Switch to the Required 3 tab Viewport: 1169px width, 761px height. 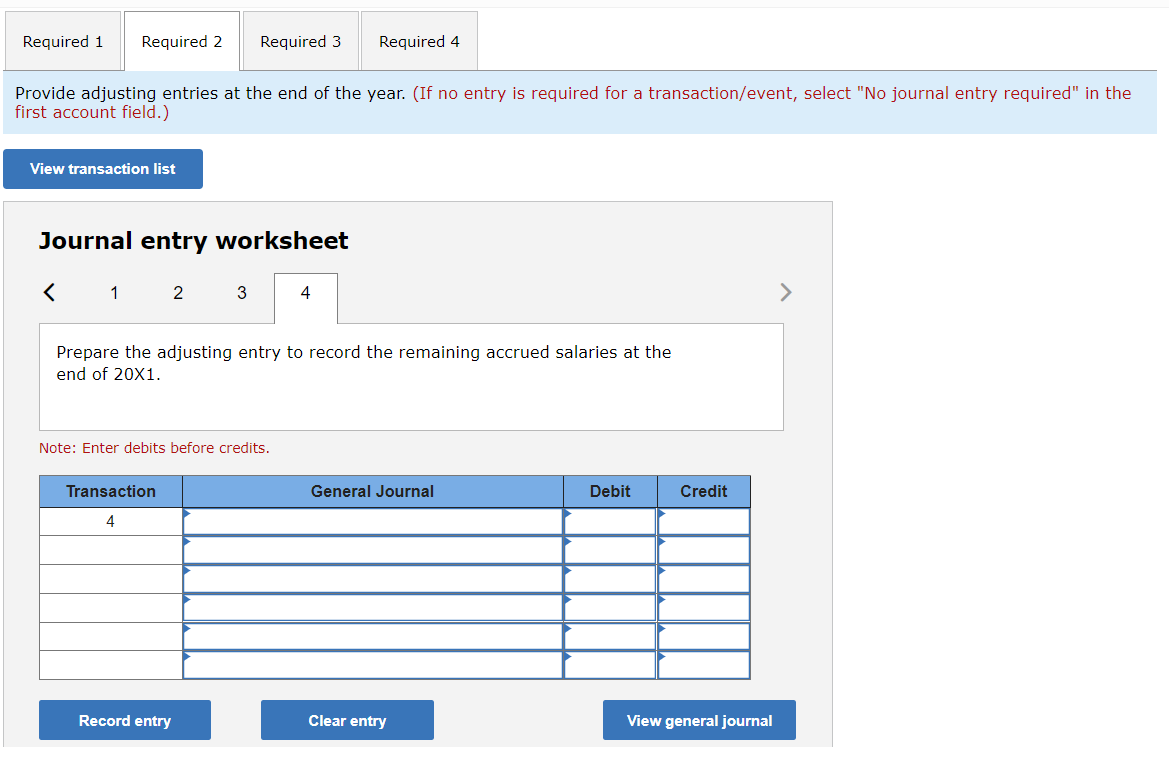coord(300,41)
